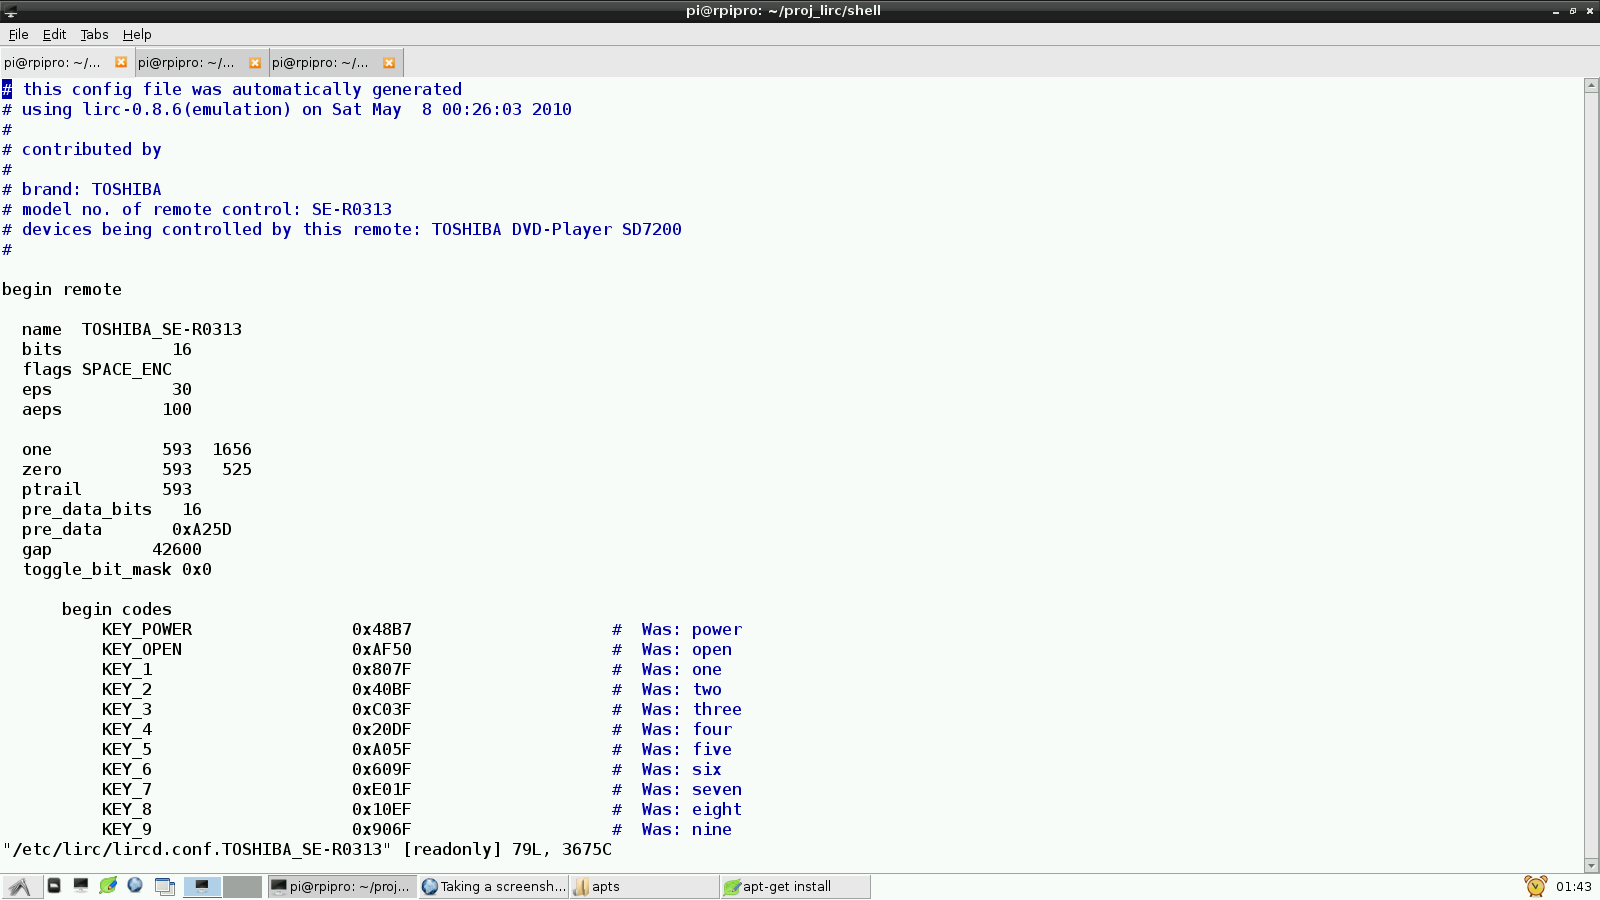Viewport: 1600px width, 900px height.
Task: Launch the black file manager icon in the panel
Action: 54,886
